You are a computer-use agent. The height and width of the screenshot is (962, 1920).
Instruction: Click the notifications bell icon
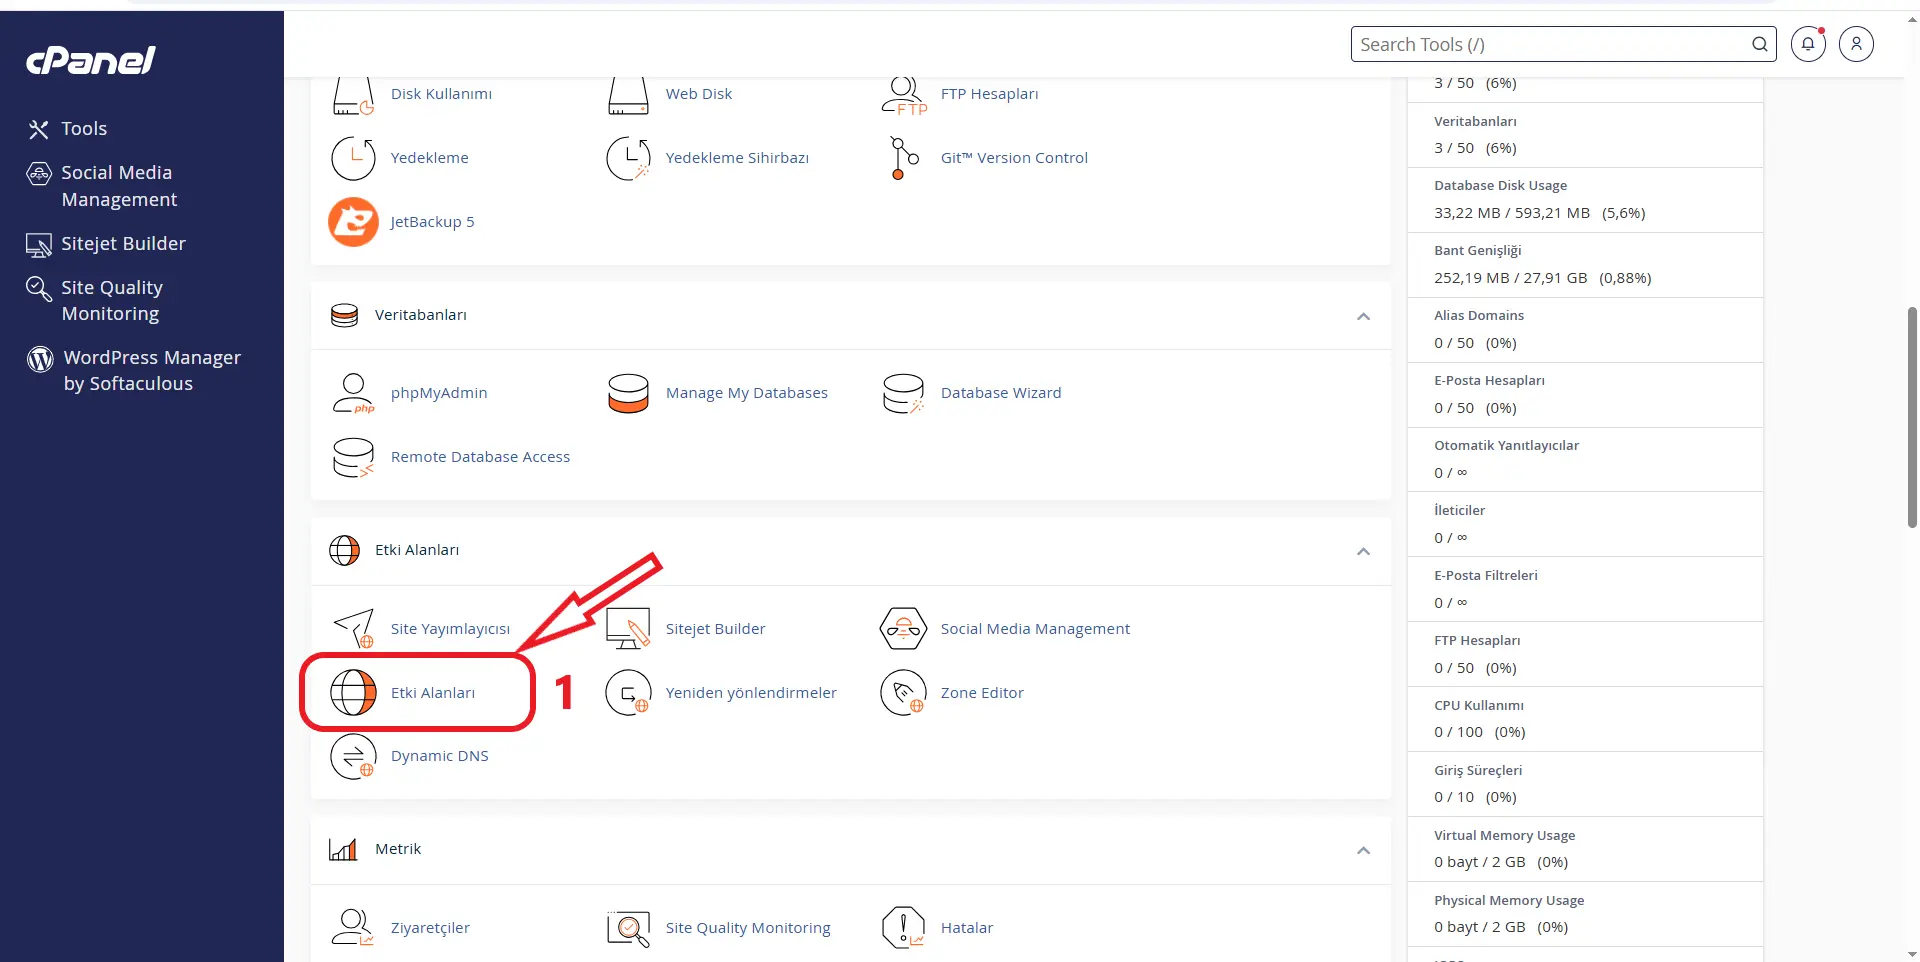pyautogui.click(x=1808, y=44)
